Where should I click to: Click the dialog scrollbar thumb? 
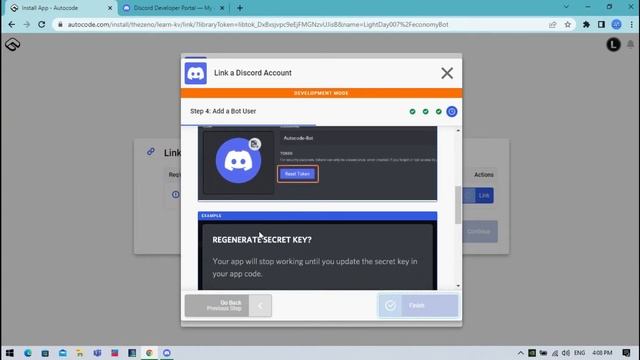click(x=458, y=205)
